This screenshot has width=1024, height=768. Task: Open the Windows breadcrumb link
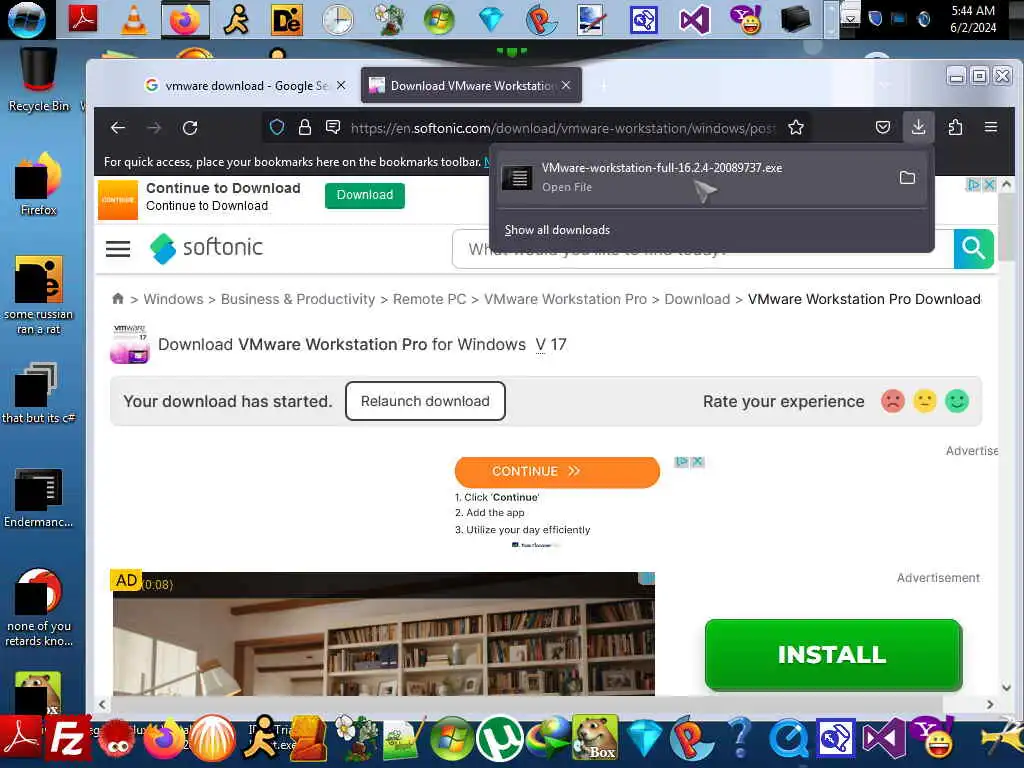pos(173,299)
